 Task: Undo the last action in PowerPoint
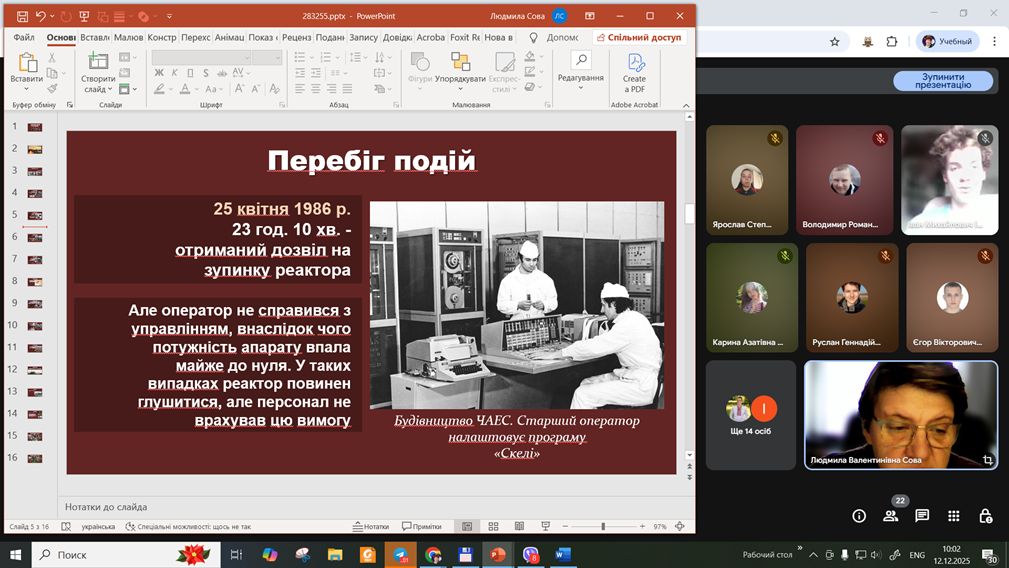[41, 16]
